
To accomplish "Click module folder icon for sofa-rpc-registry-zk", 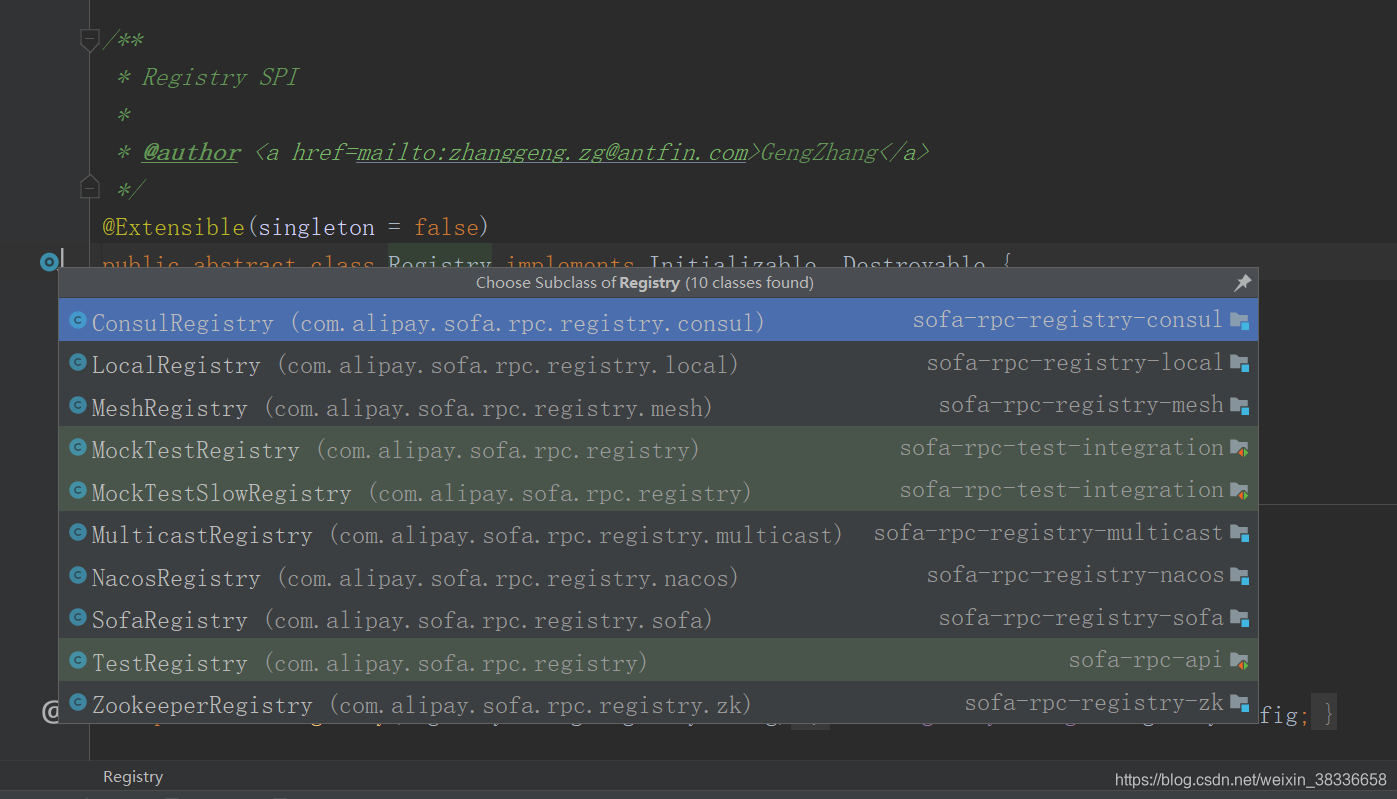I will (x=1240, y=703).
